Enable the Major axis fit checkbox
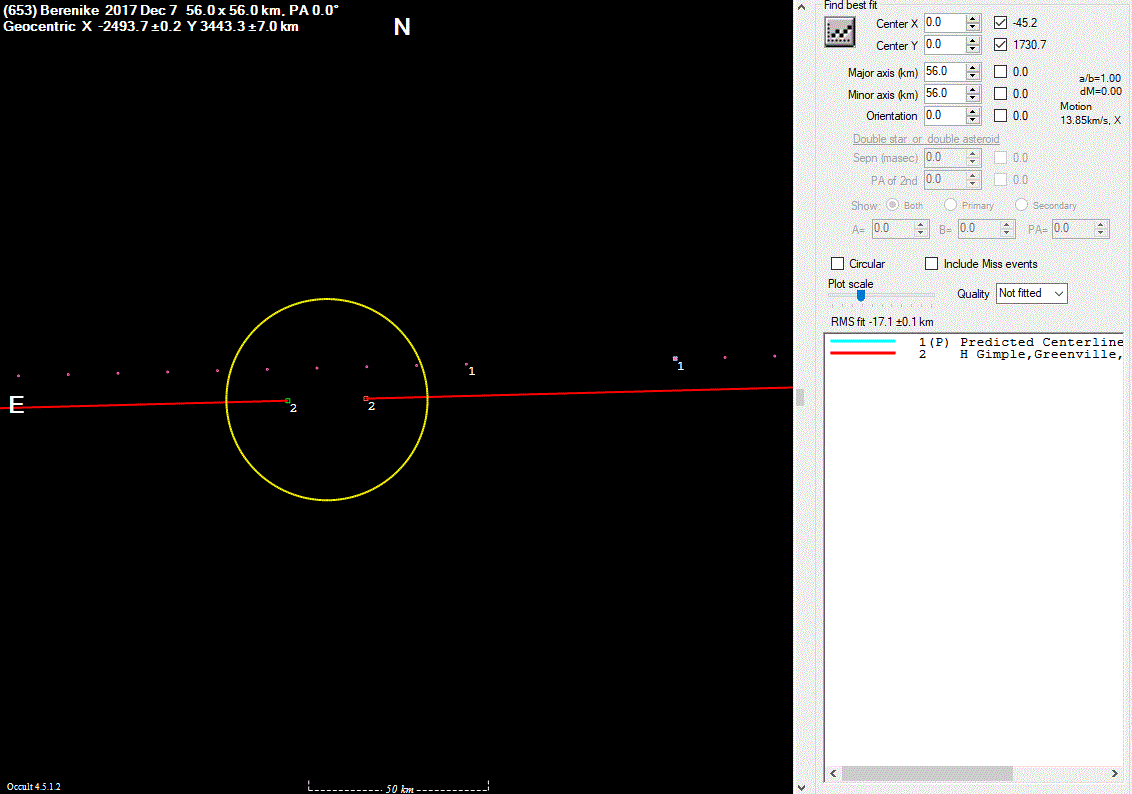The width and height of the screenshot is (1132, 794). point(1001,72)
